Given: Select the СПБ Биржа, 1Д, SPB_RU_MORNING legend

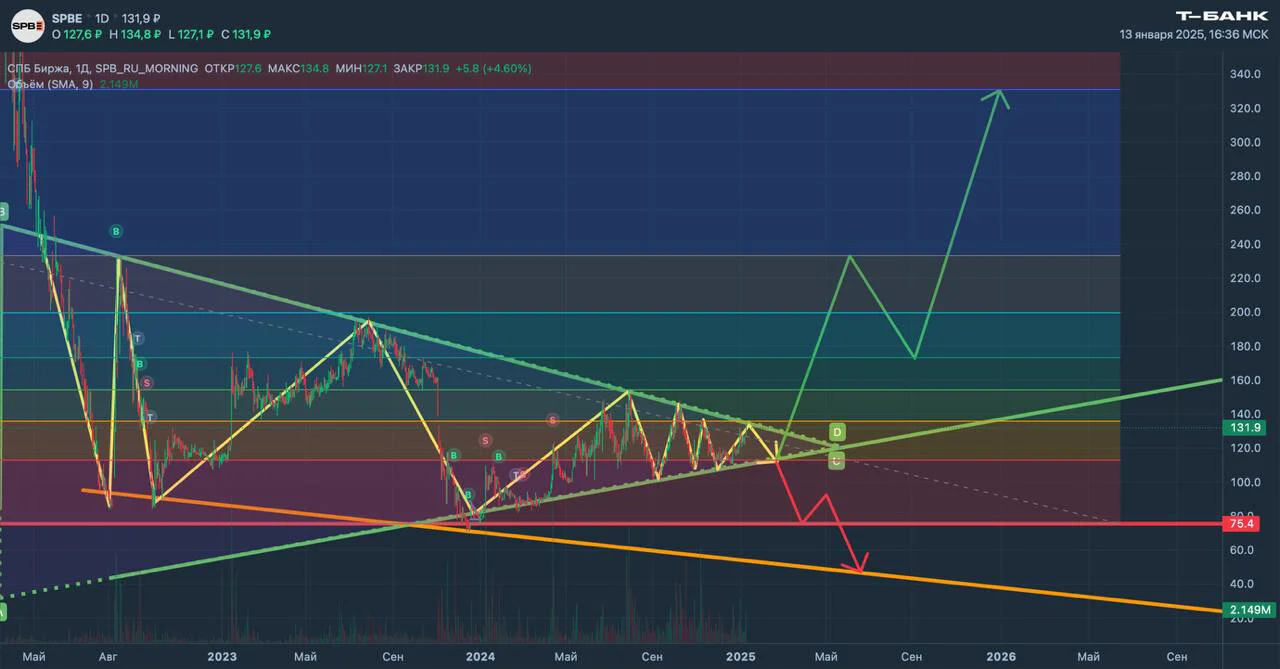Looking at the screenshot, I should click(x=102, y=69).
